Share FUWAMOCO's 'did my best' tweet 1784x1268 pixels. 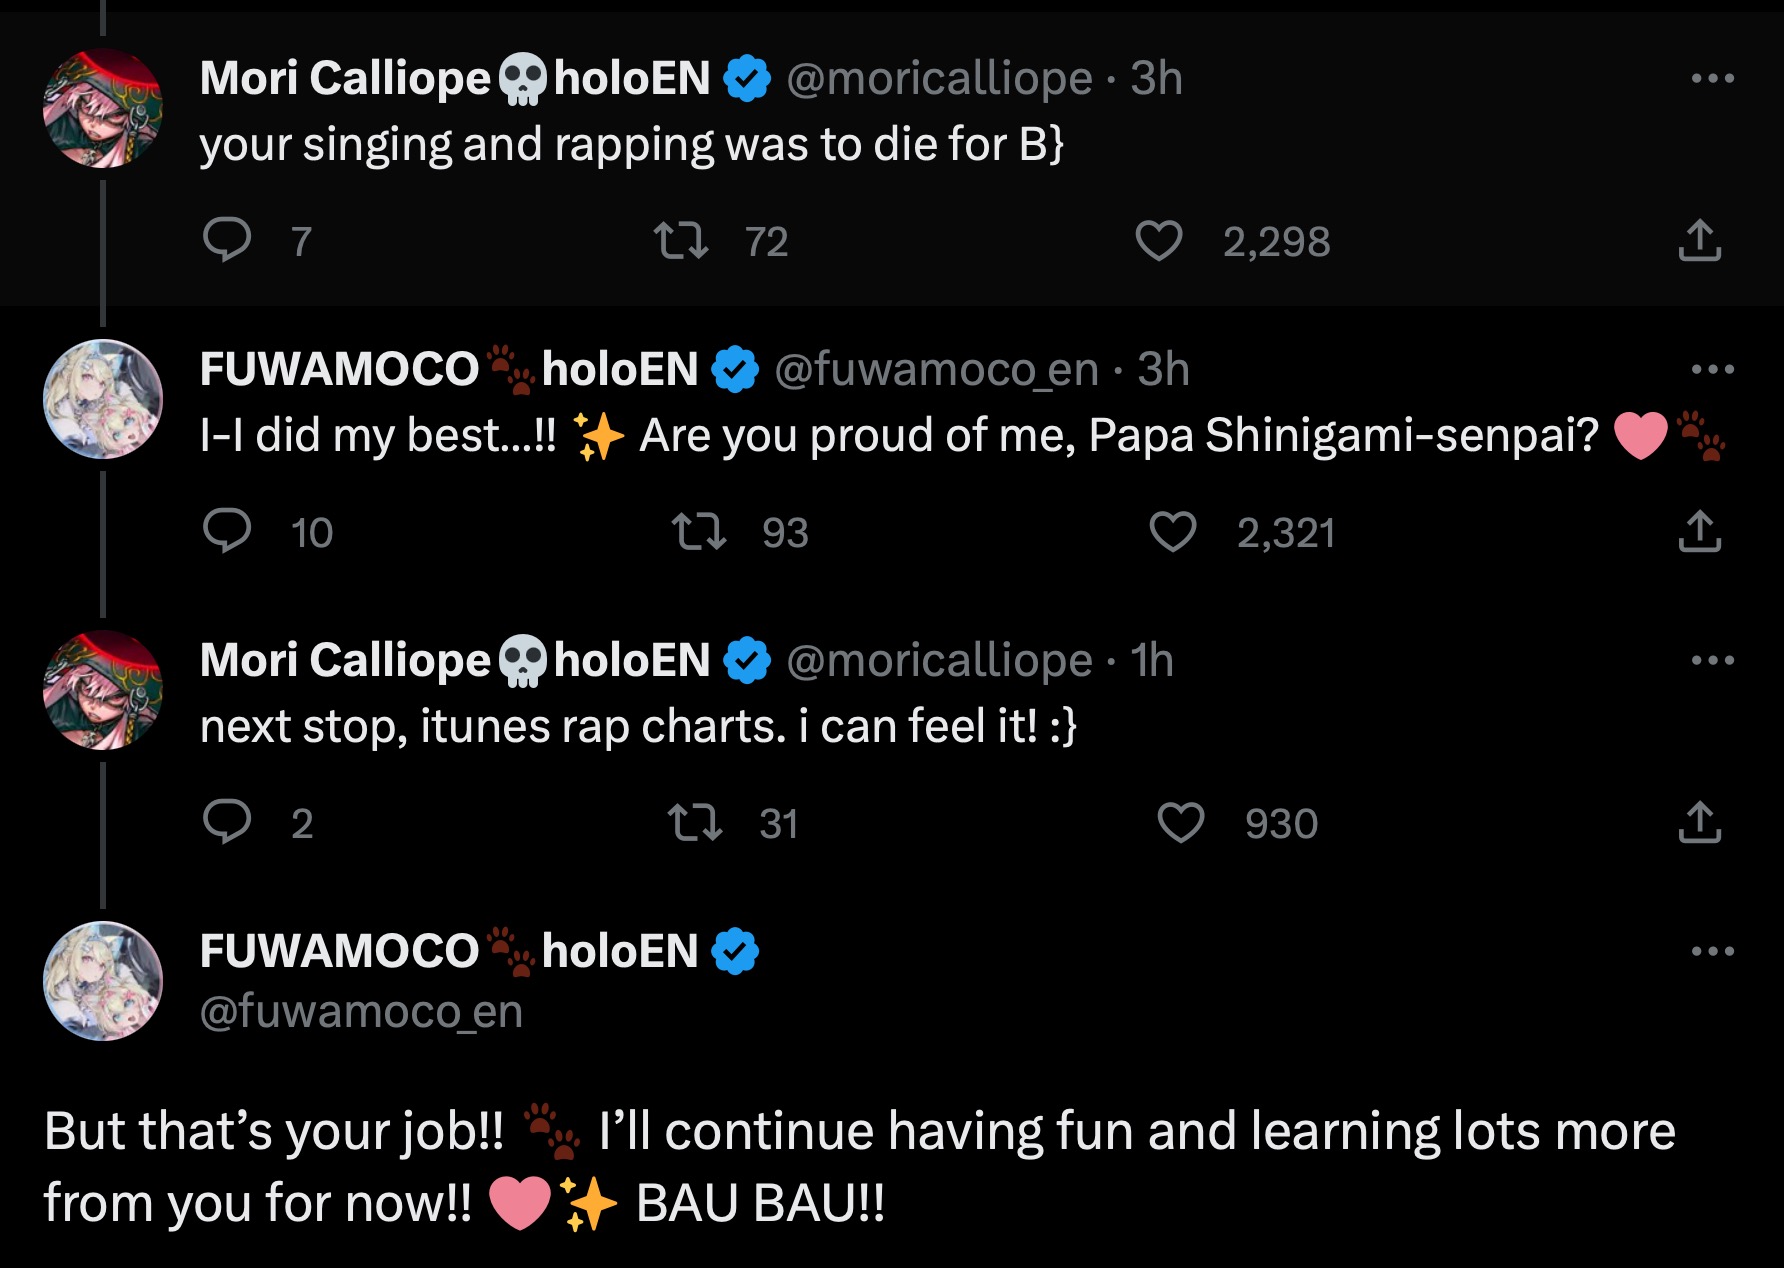point(1699,531)
